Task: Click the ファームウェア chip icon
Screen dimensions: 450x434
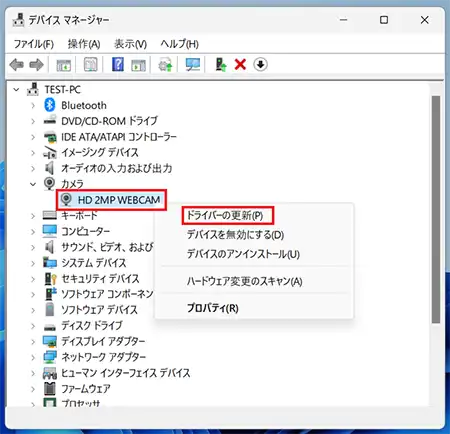Action: pyautogui.click(x=50, y=388)
